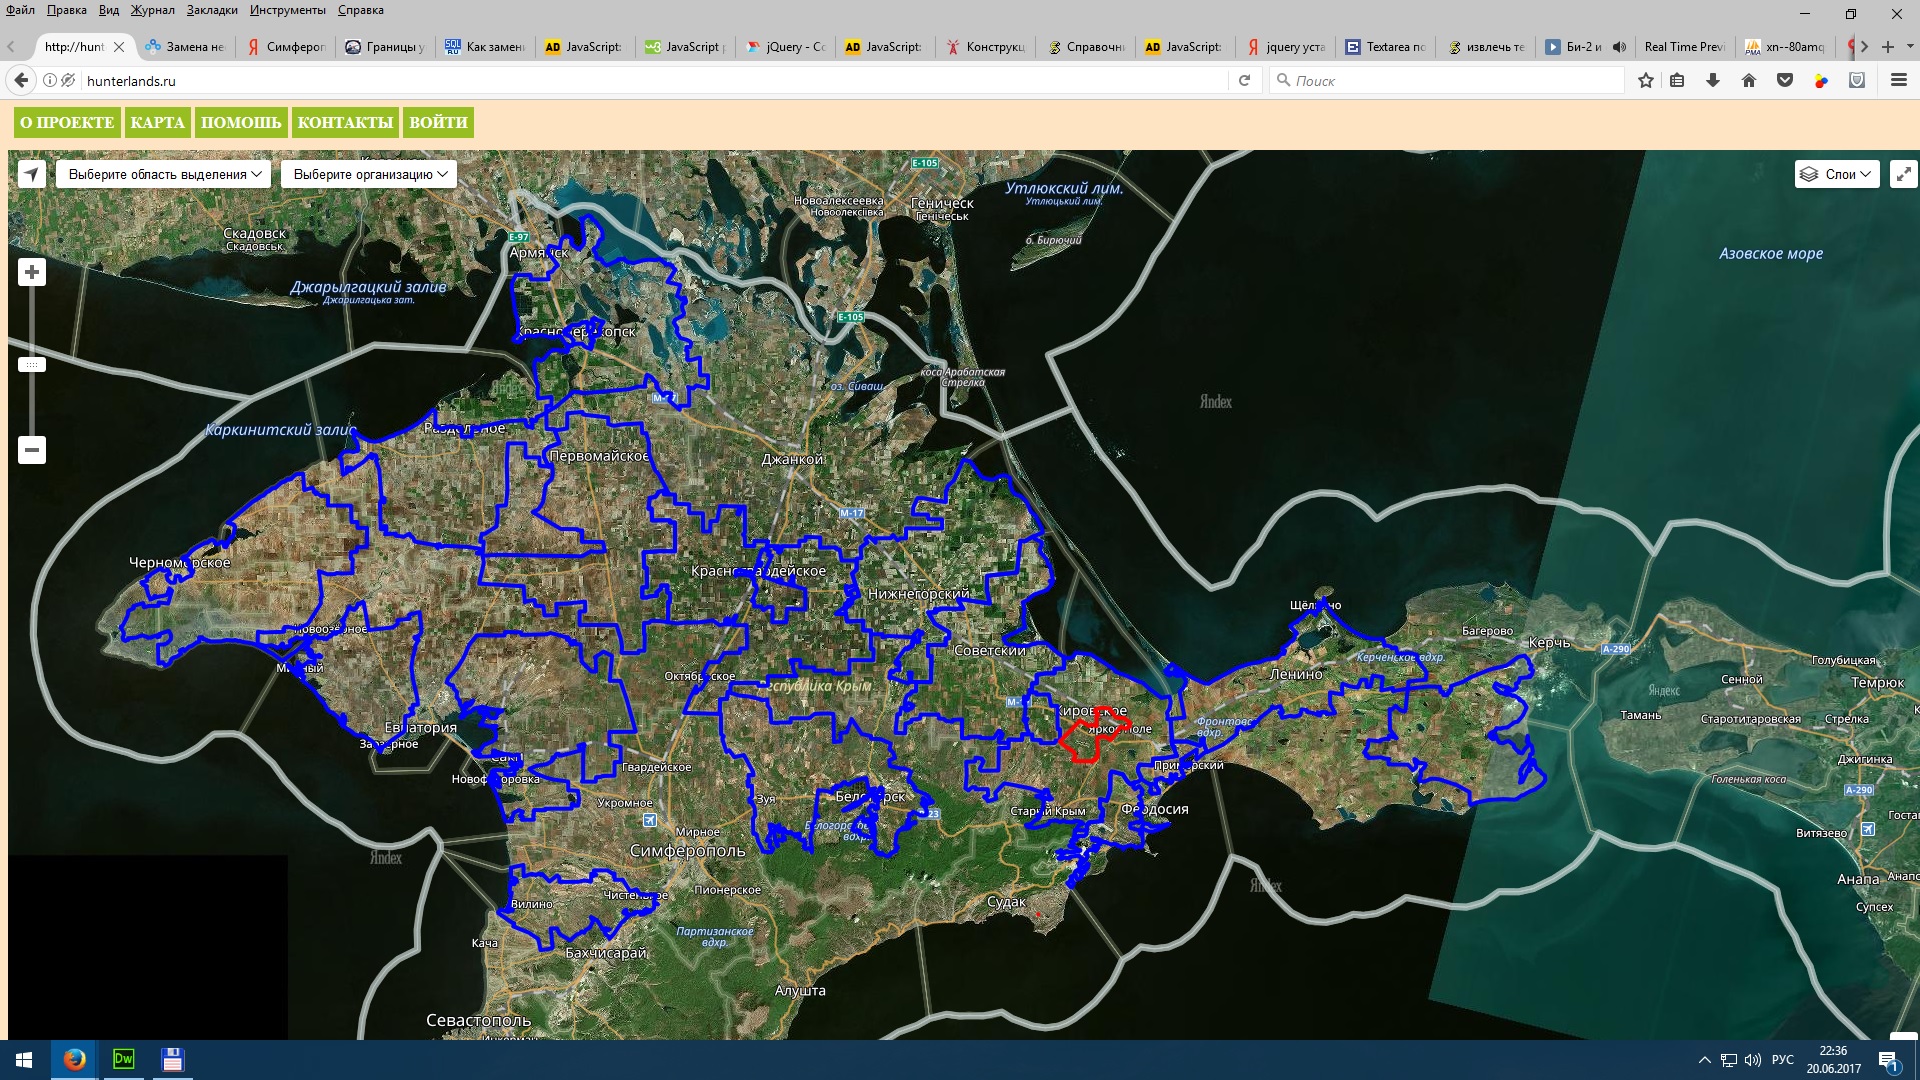Click the 'ВОЙТИ' login button

(x=438, y=122)
